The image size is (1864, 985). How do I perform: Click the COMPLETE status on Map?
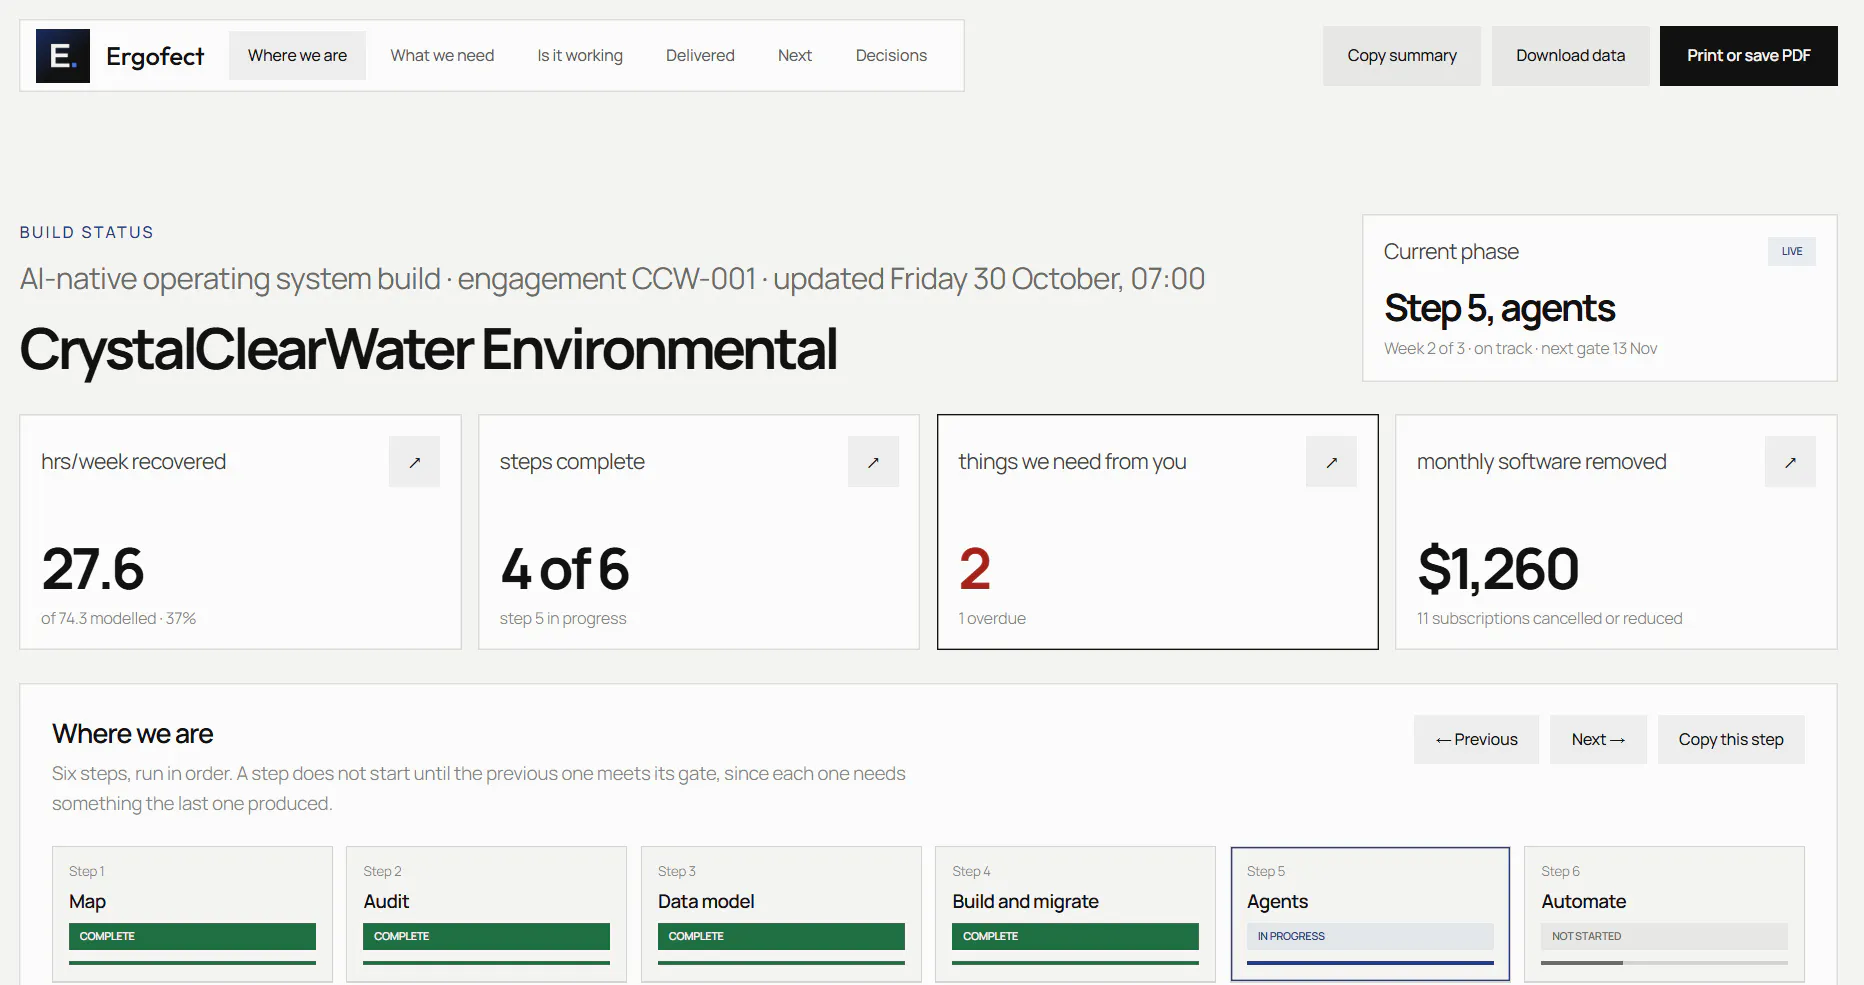192,936
